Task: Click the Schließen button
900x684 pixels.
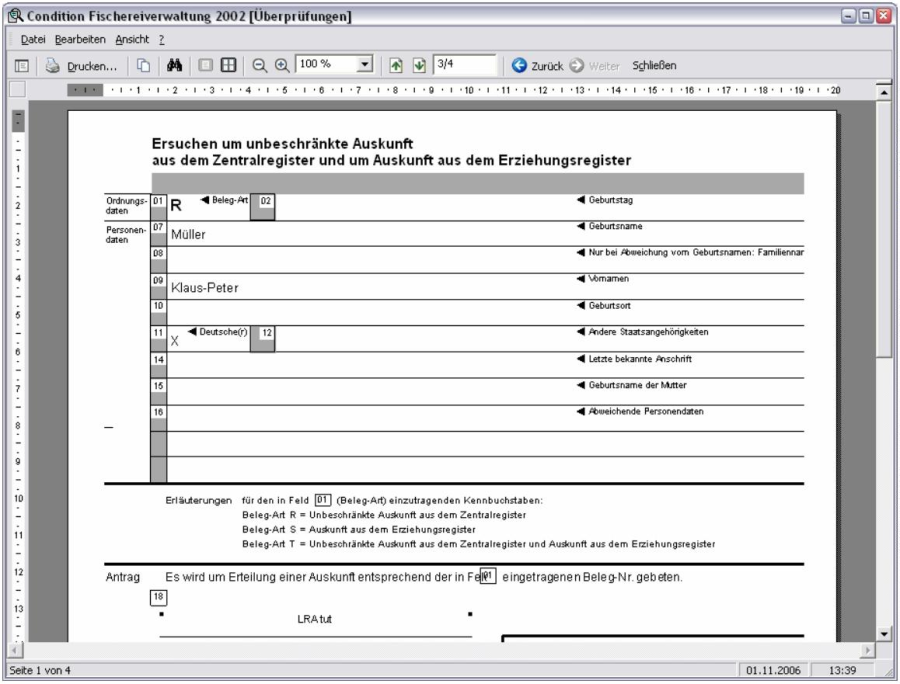Action: coord(654,66)
